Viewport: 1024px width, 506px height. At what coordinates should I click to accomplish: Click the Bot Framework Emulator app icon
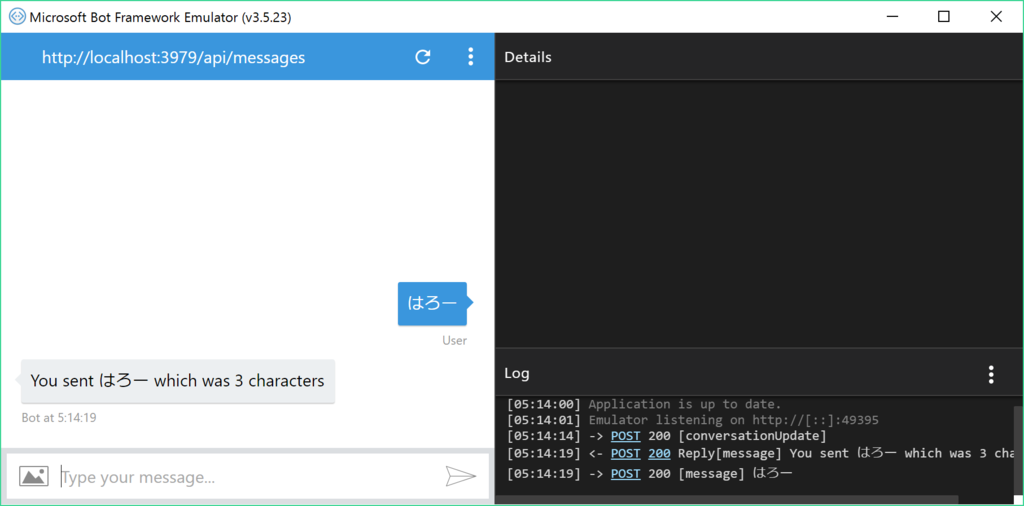[x=18, y=18]
